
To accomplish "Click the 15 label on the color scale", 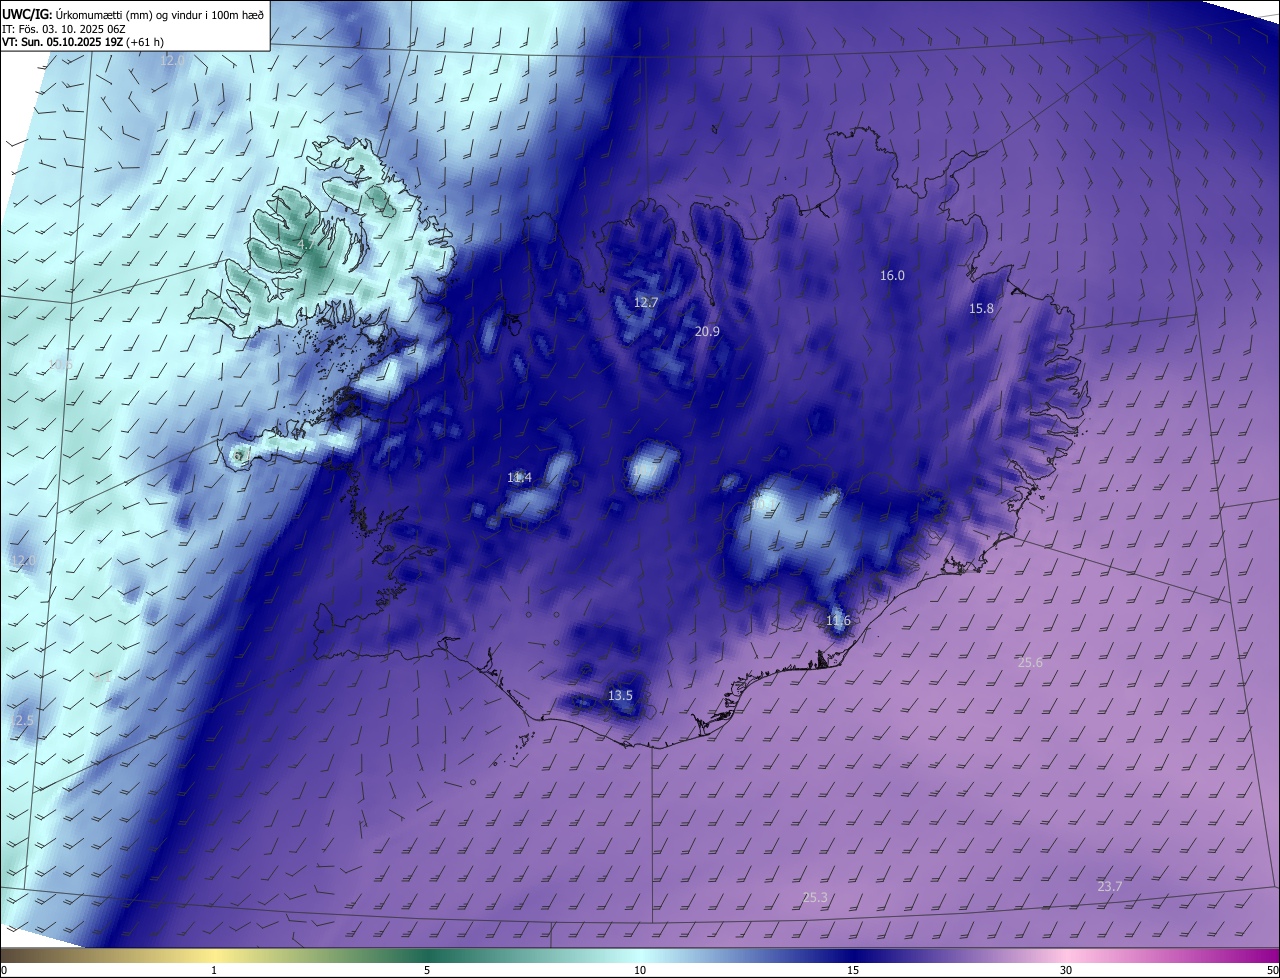I will [x=853, y=970].
